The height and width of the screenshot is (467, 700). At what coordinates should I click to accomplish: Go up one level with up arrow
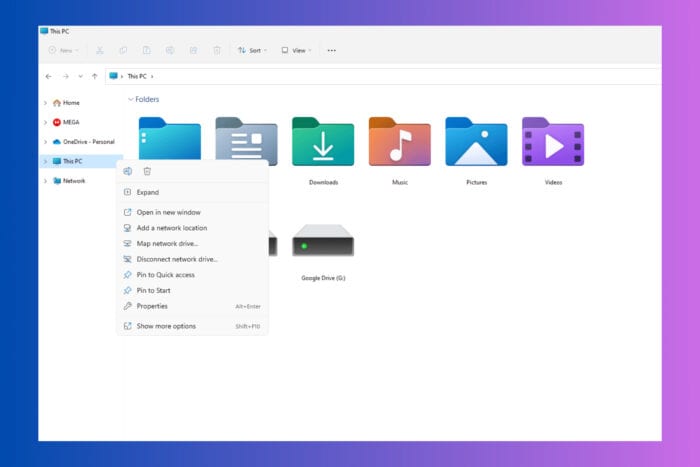(x=95, y=76)
